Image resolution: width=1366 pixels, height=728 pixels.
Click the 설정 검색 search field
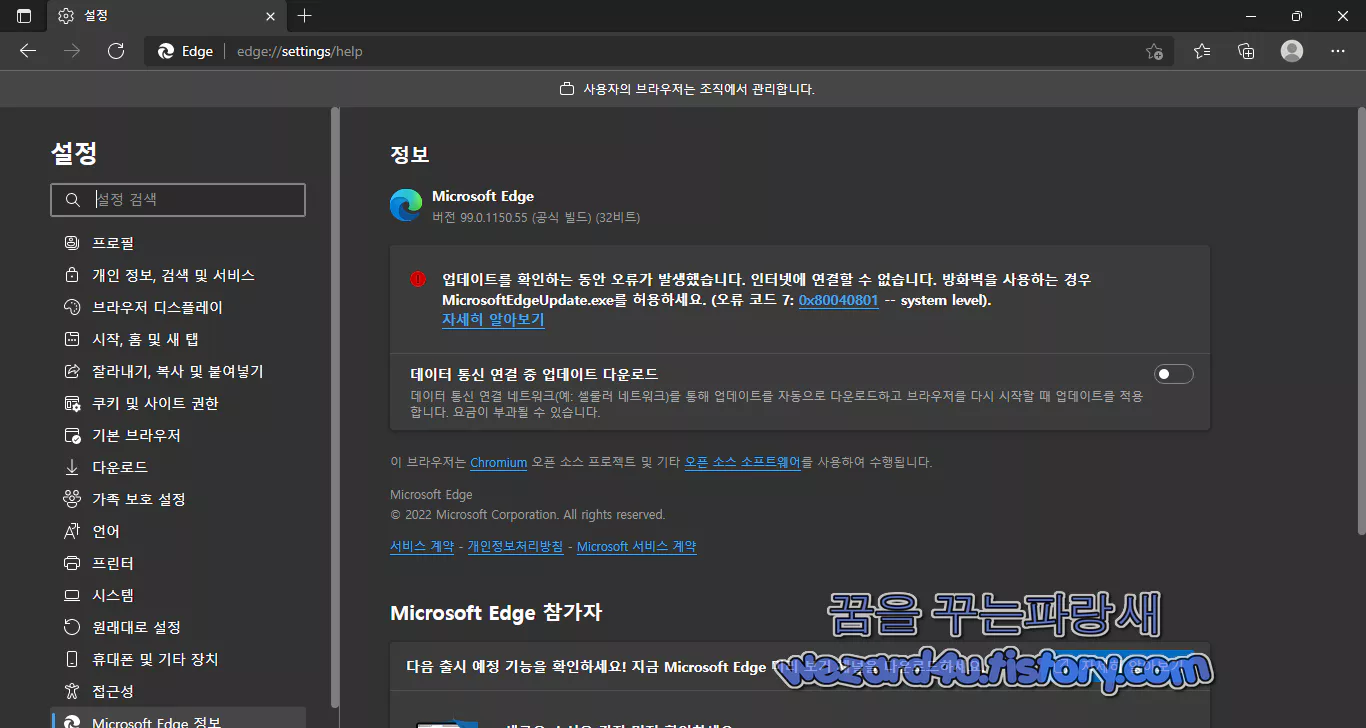click(x=178, y=200)
